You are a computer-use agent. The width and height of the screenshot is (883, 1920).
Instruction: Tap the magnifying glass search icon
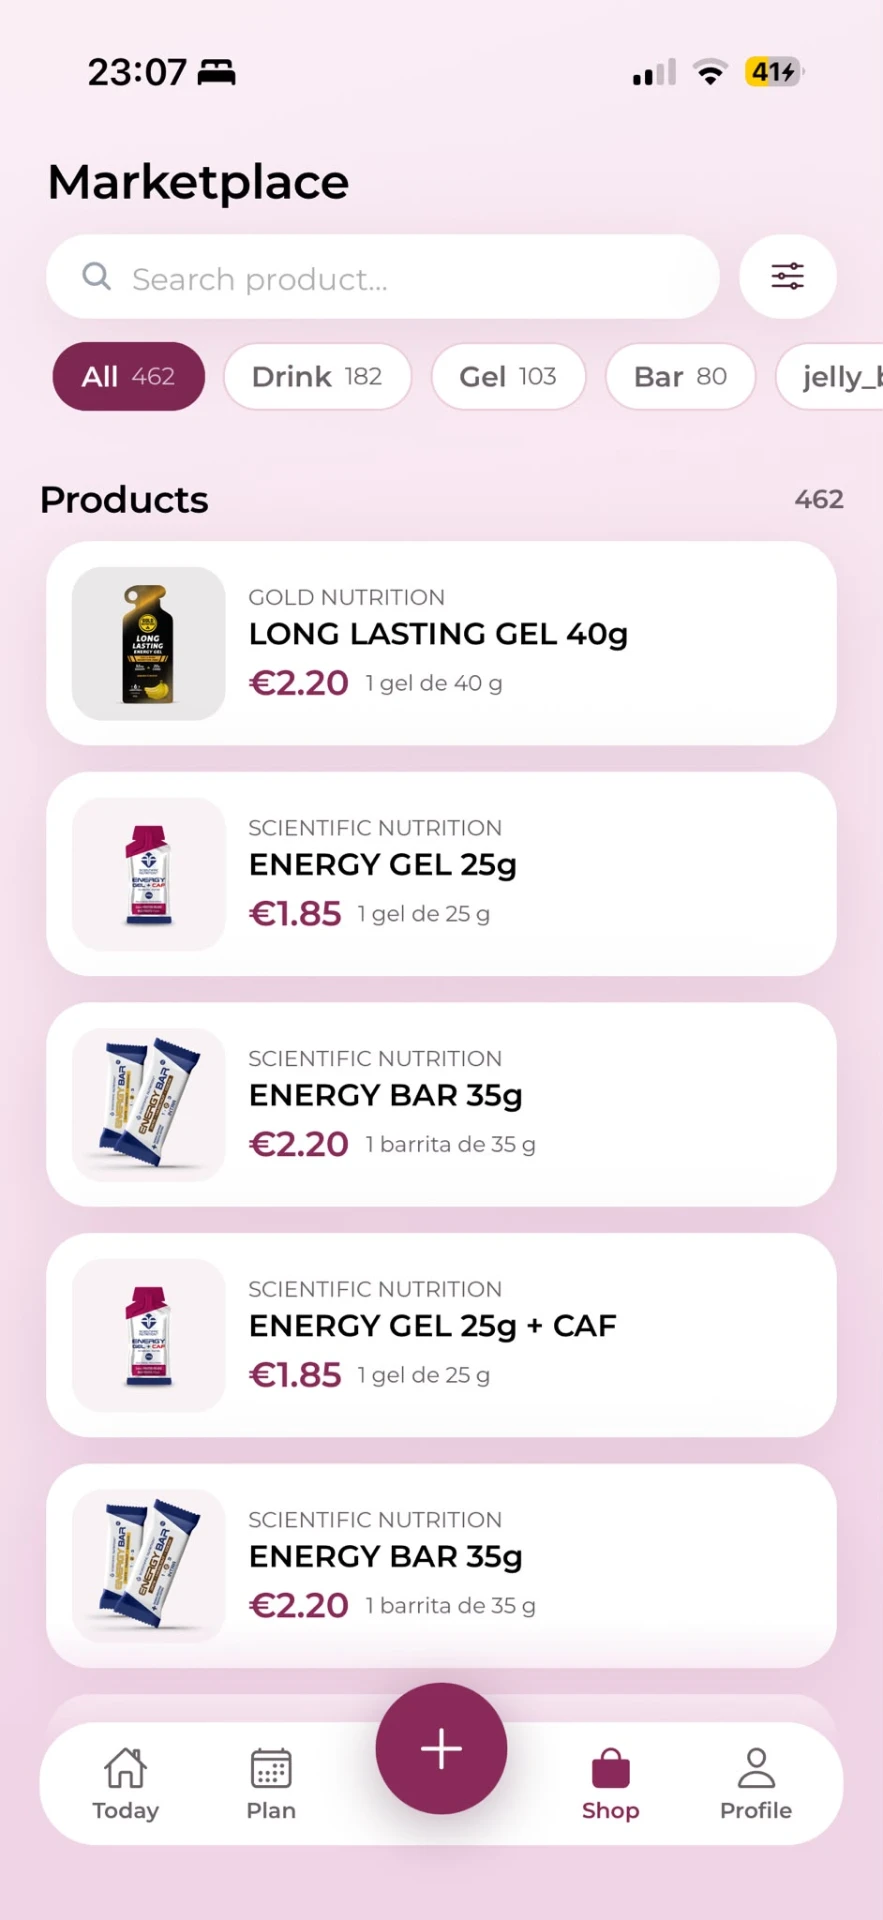pyautogui.click(x=96, y=276)
